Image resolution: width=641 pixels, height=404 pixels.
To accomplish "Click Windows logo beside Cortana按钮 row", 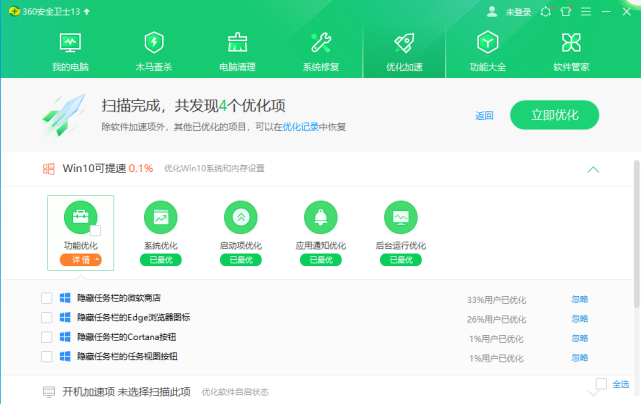I will (65, 337).
